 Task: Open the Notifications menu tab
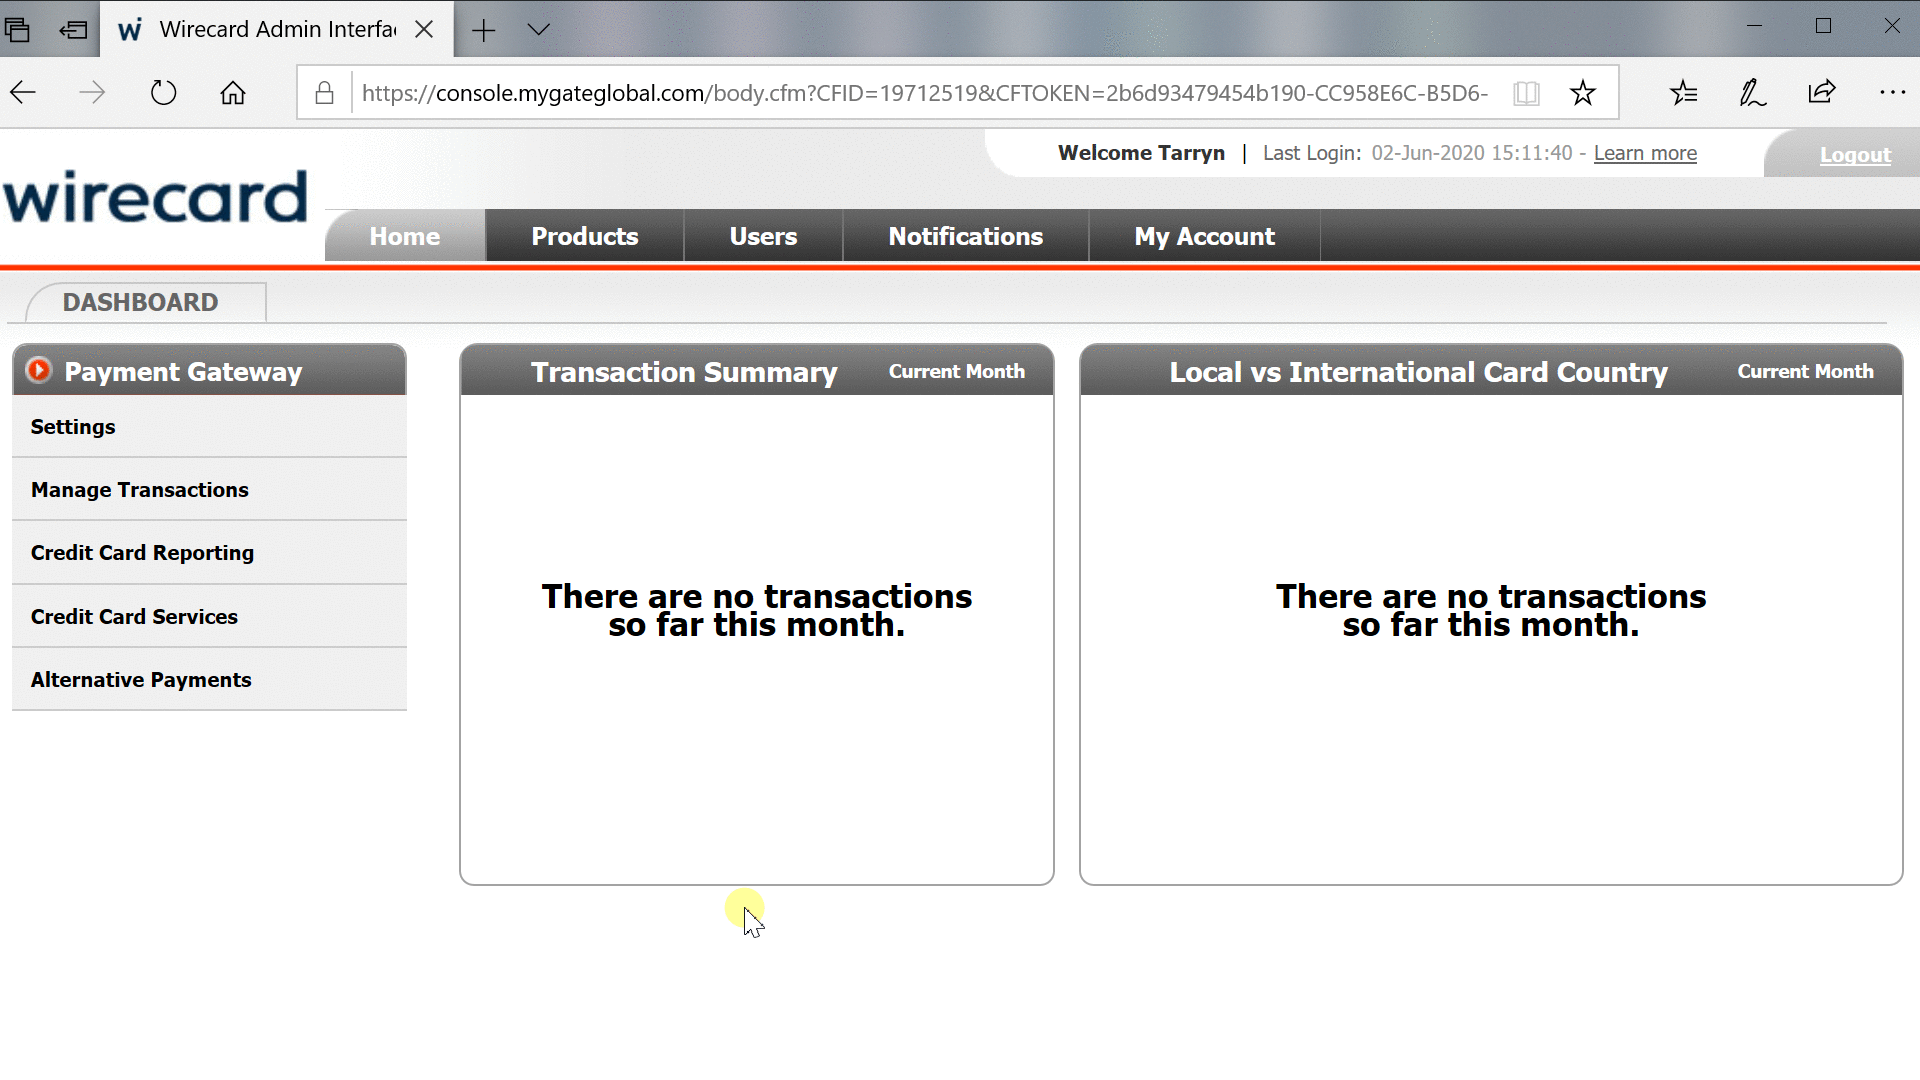965,236
